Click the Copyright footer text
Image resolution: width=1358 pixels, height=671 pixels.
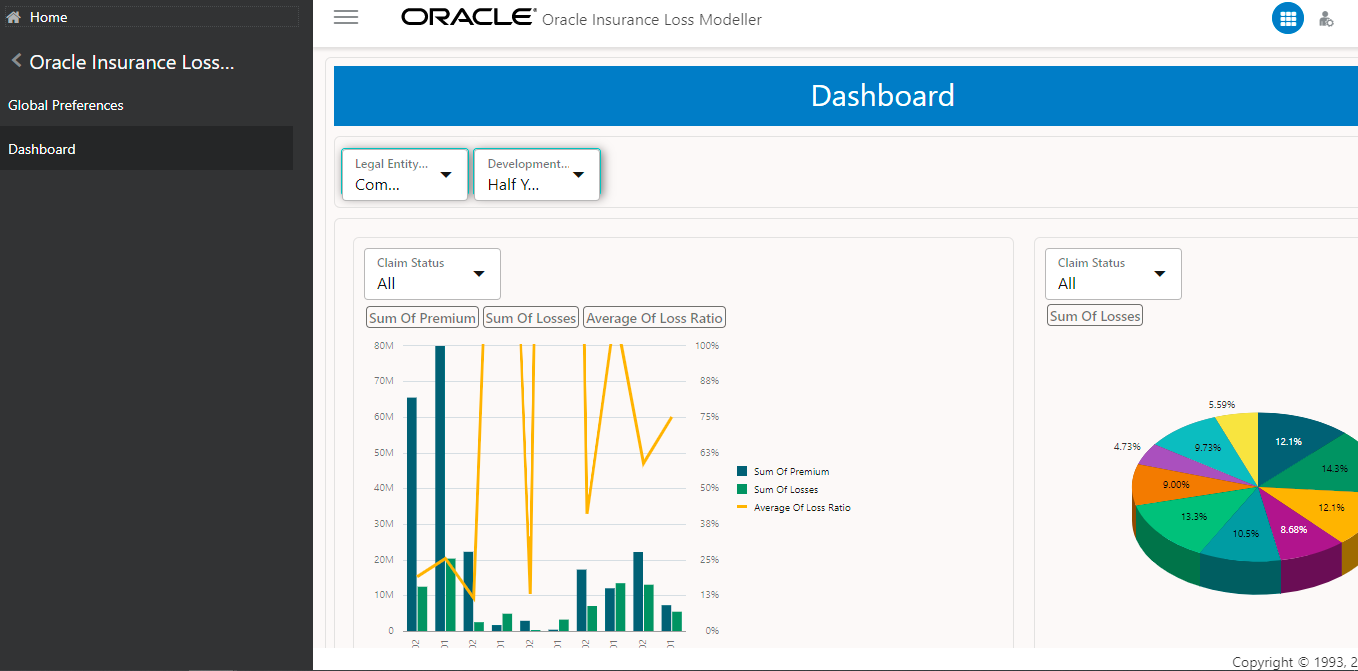pos(1294,662)
